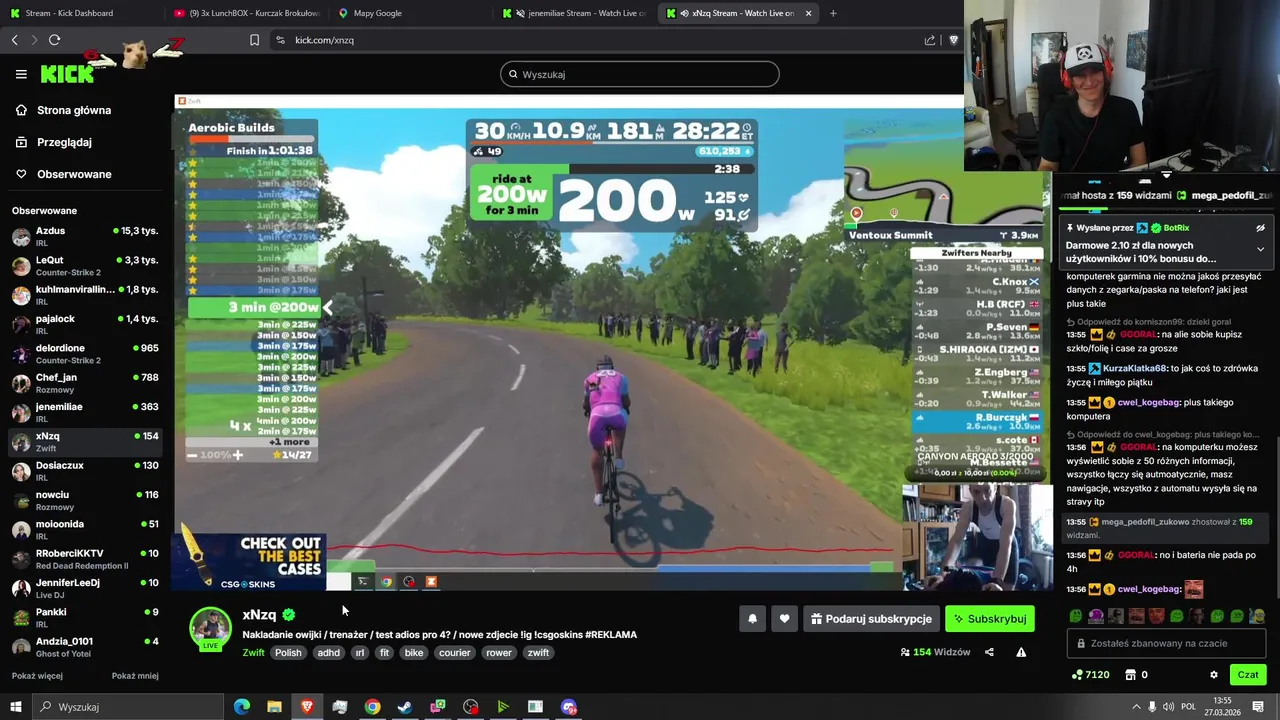Click the Windows taskbar search box
The image size is (1280, 720).
tap(127, 707)
